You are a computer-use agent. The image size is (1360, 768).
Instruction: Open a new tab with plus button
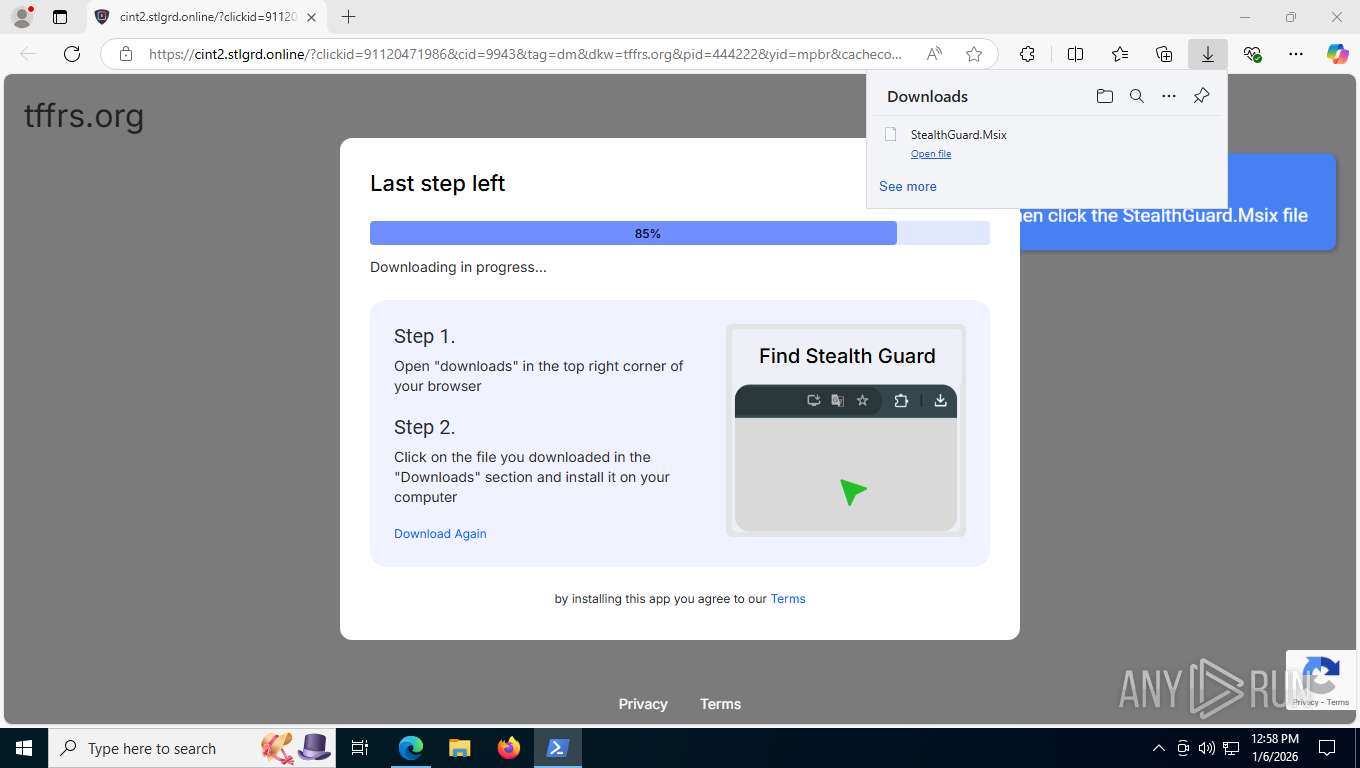(x=348, y=17)
